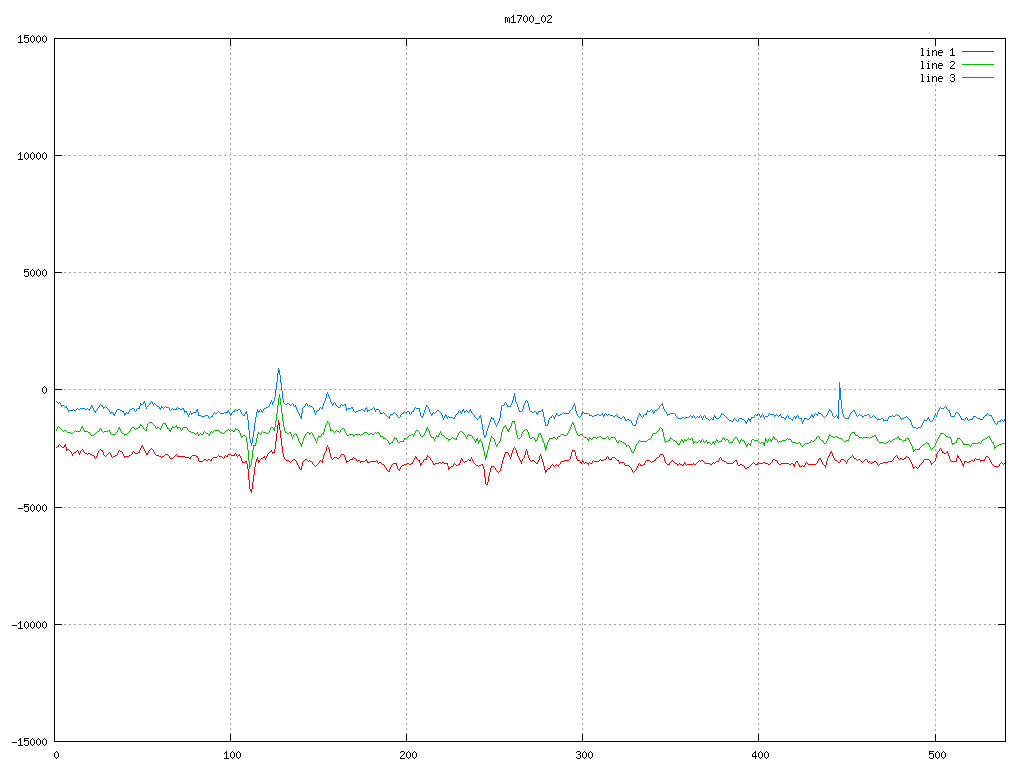
Task: Click the chart title m1700_02
Action: click(528, 20)
